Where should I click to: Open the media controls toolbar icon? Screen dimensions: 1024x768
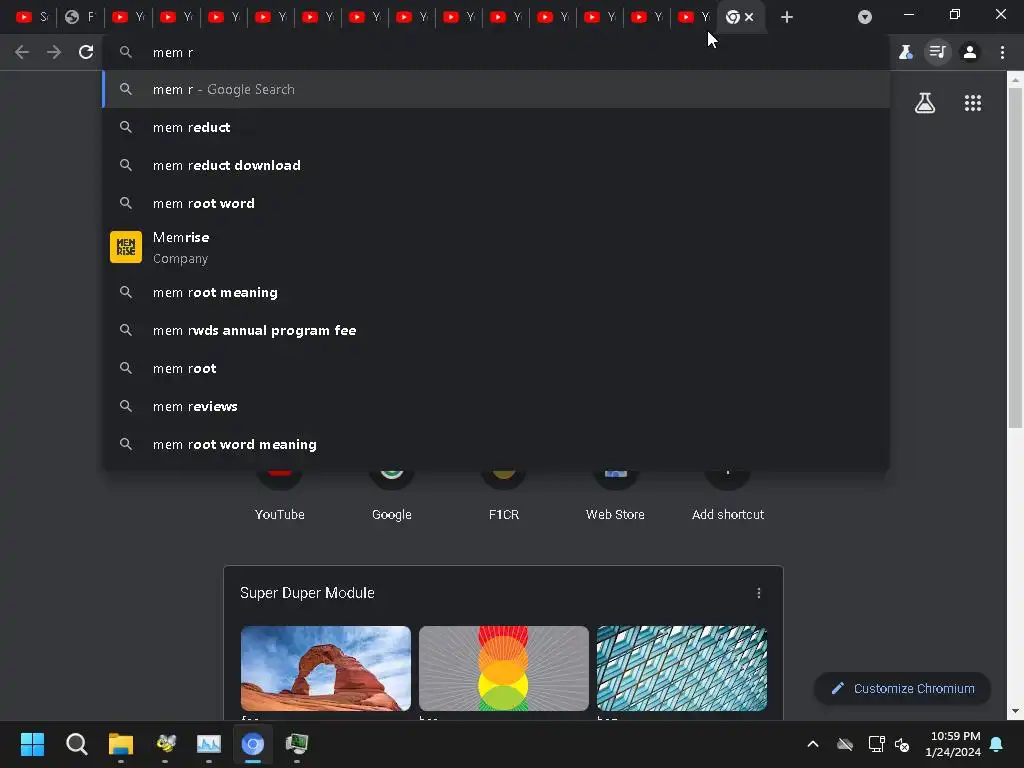938,52
